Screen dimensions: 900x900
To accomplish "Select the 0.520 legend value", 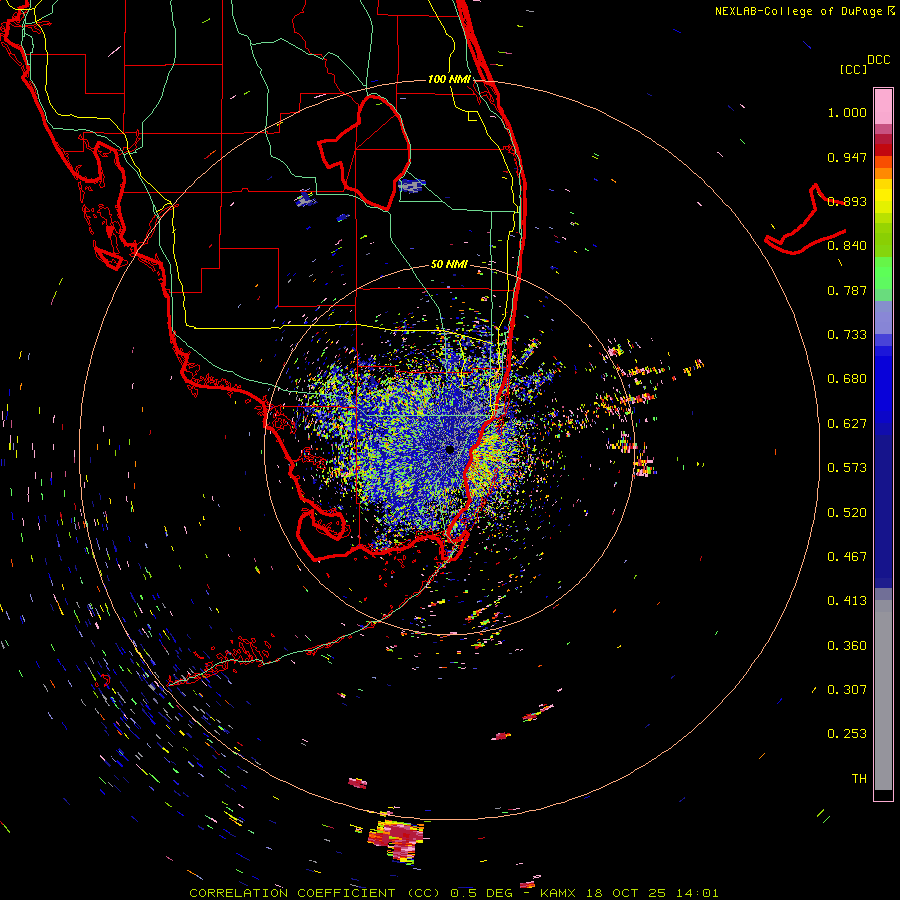I will (x=847, y=513).
